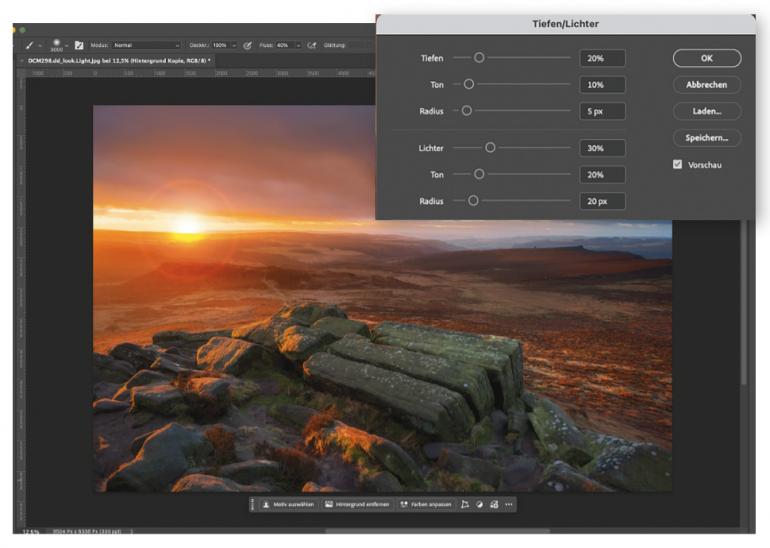Click the Tiefen Ton slider handle

[469, 84]
